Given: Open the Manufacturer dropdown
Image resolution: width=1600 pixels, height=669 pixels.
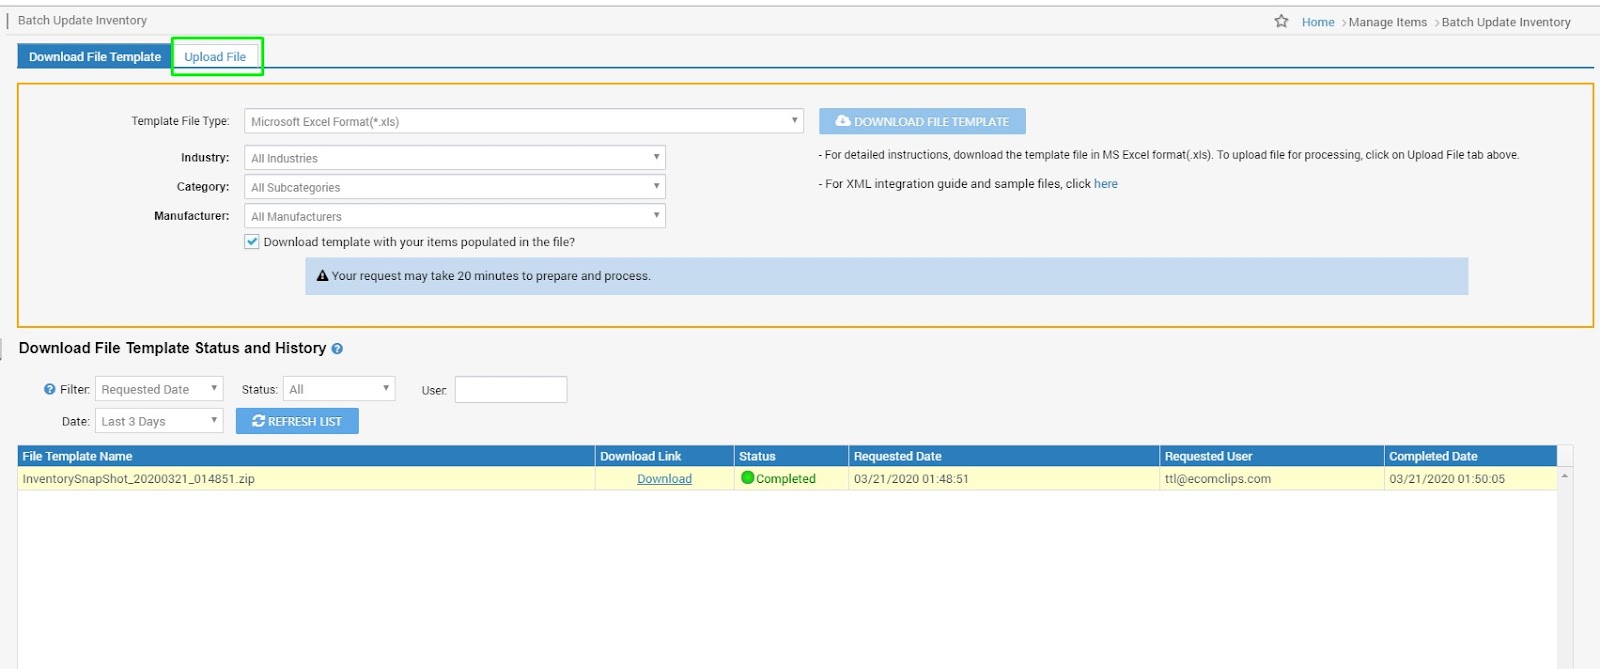Looking at the screenshot, I should point(455,216).
